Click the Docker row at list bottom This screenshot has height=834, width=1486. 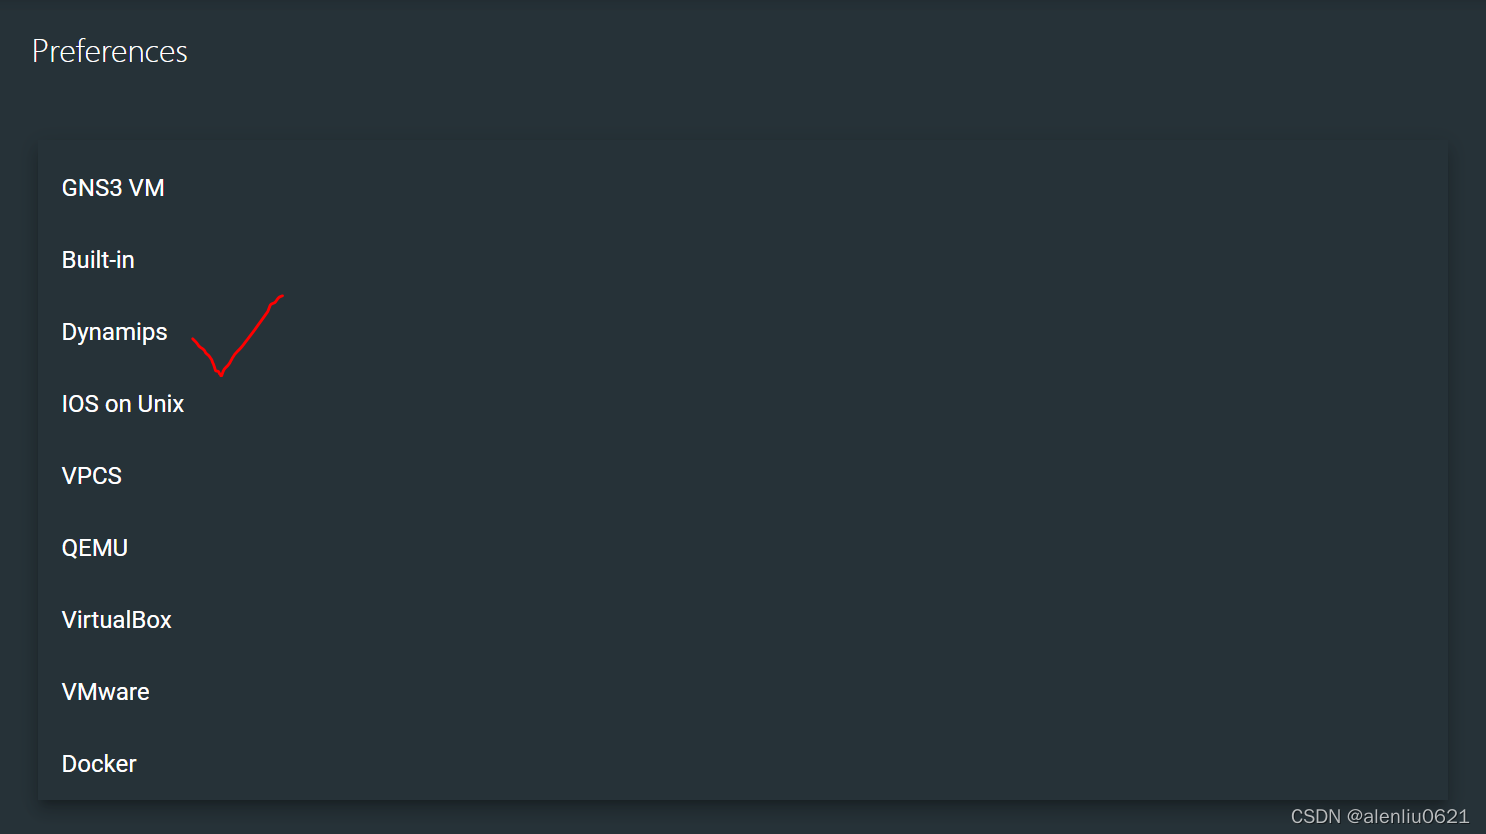tap(743, 764)
